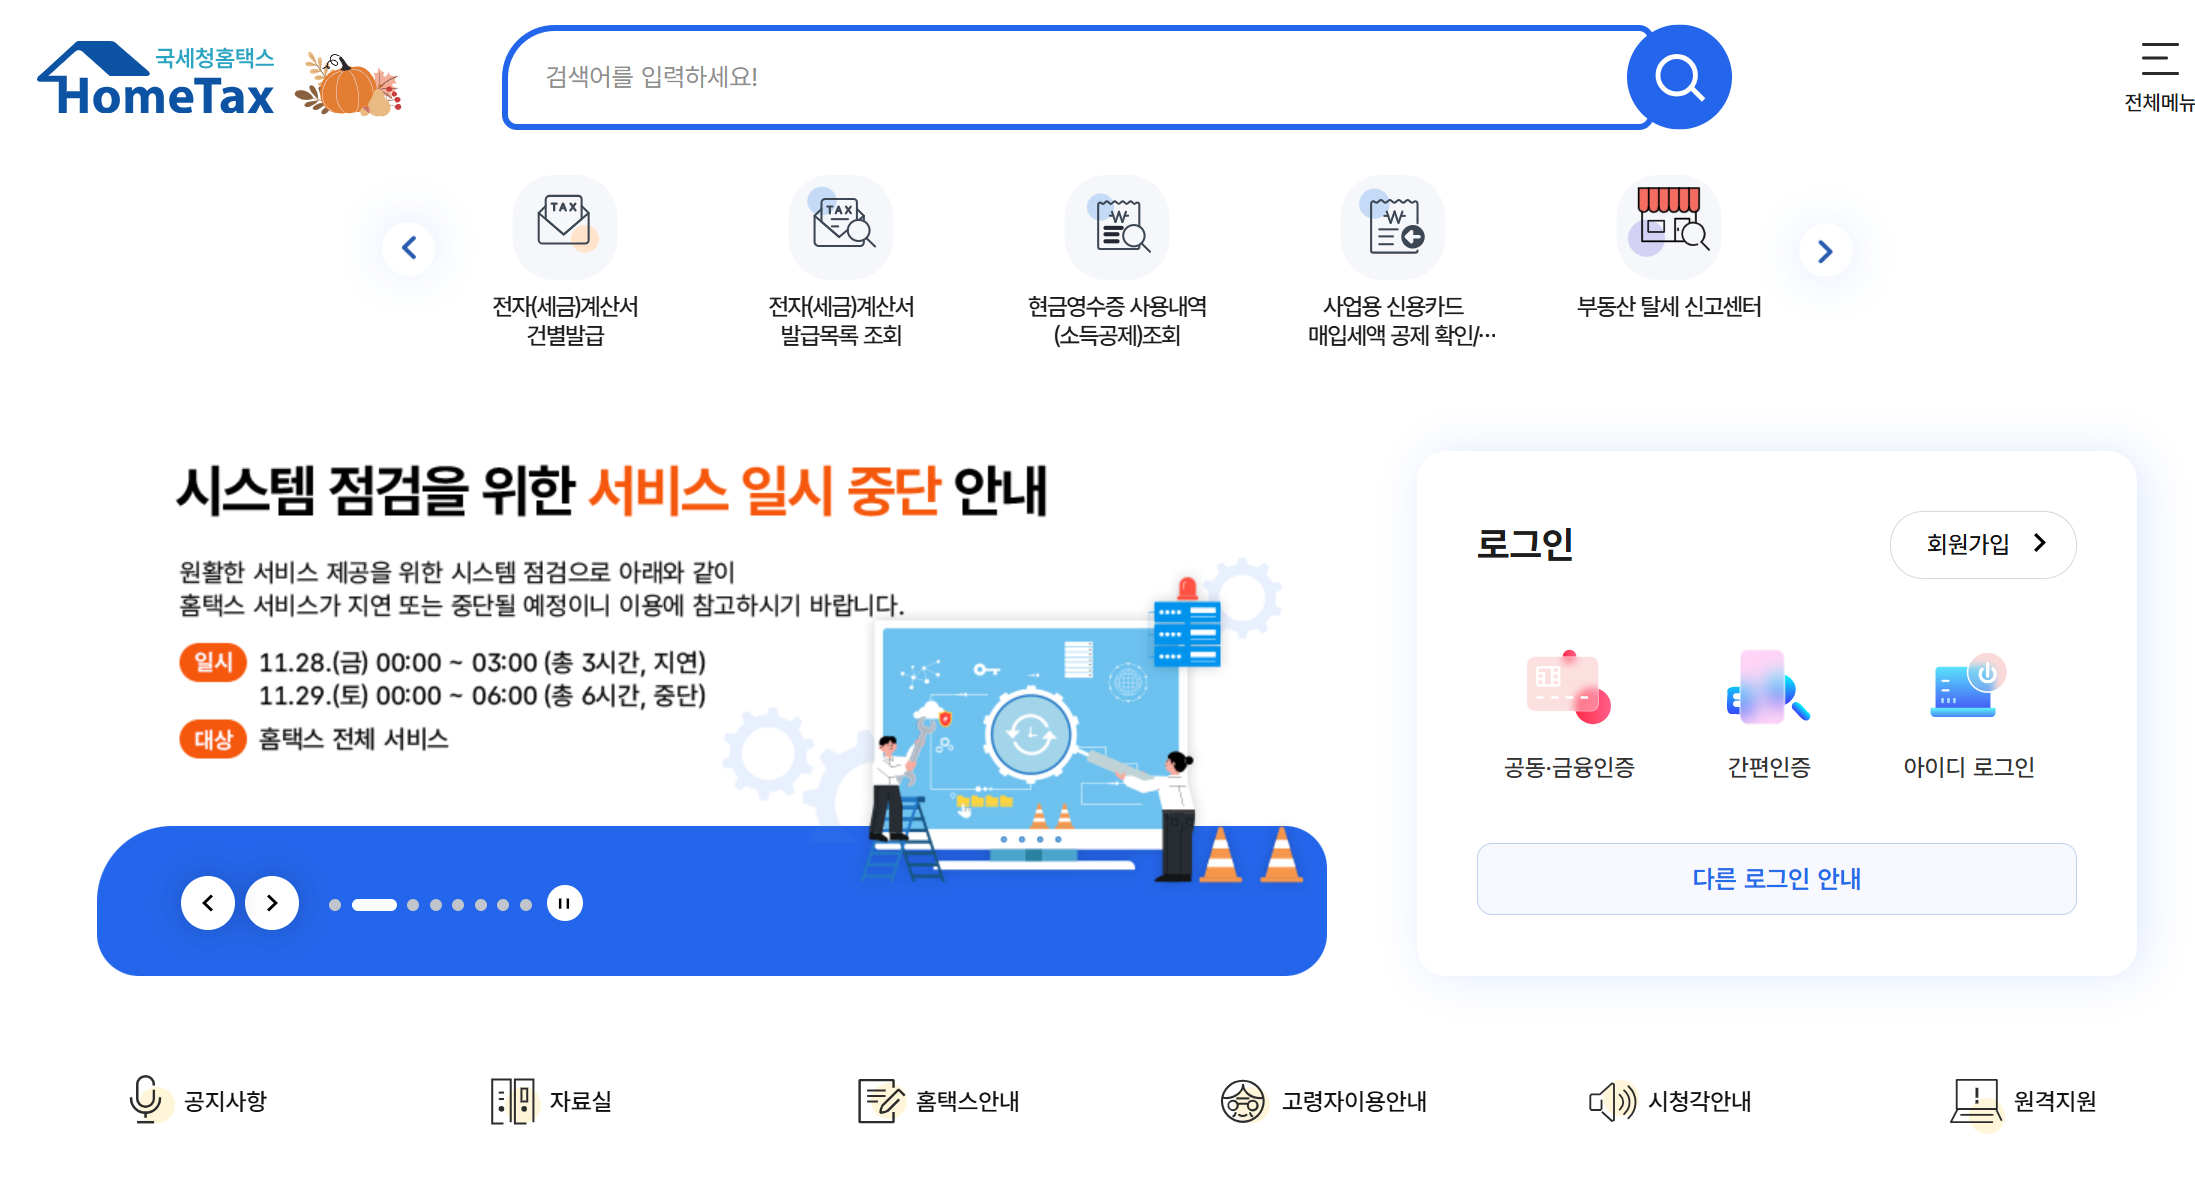
Task: Open 전자(세금)계산서 발급목록 조회 icon
Action: 841,226
